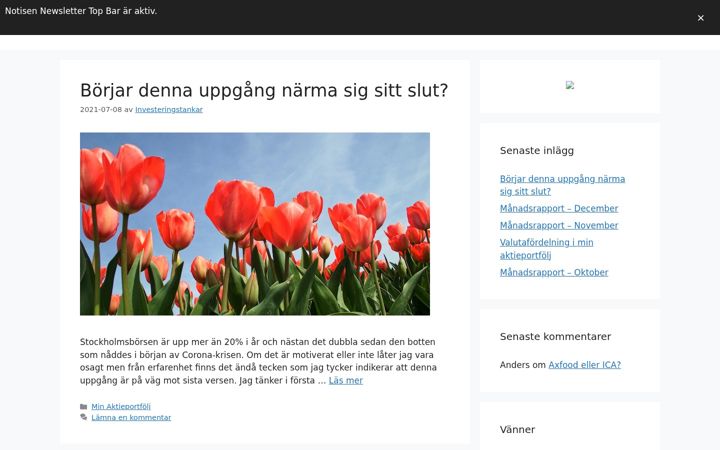
Task: Click the broken sidebar image
Action: click(x=570, y=85)
